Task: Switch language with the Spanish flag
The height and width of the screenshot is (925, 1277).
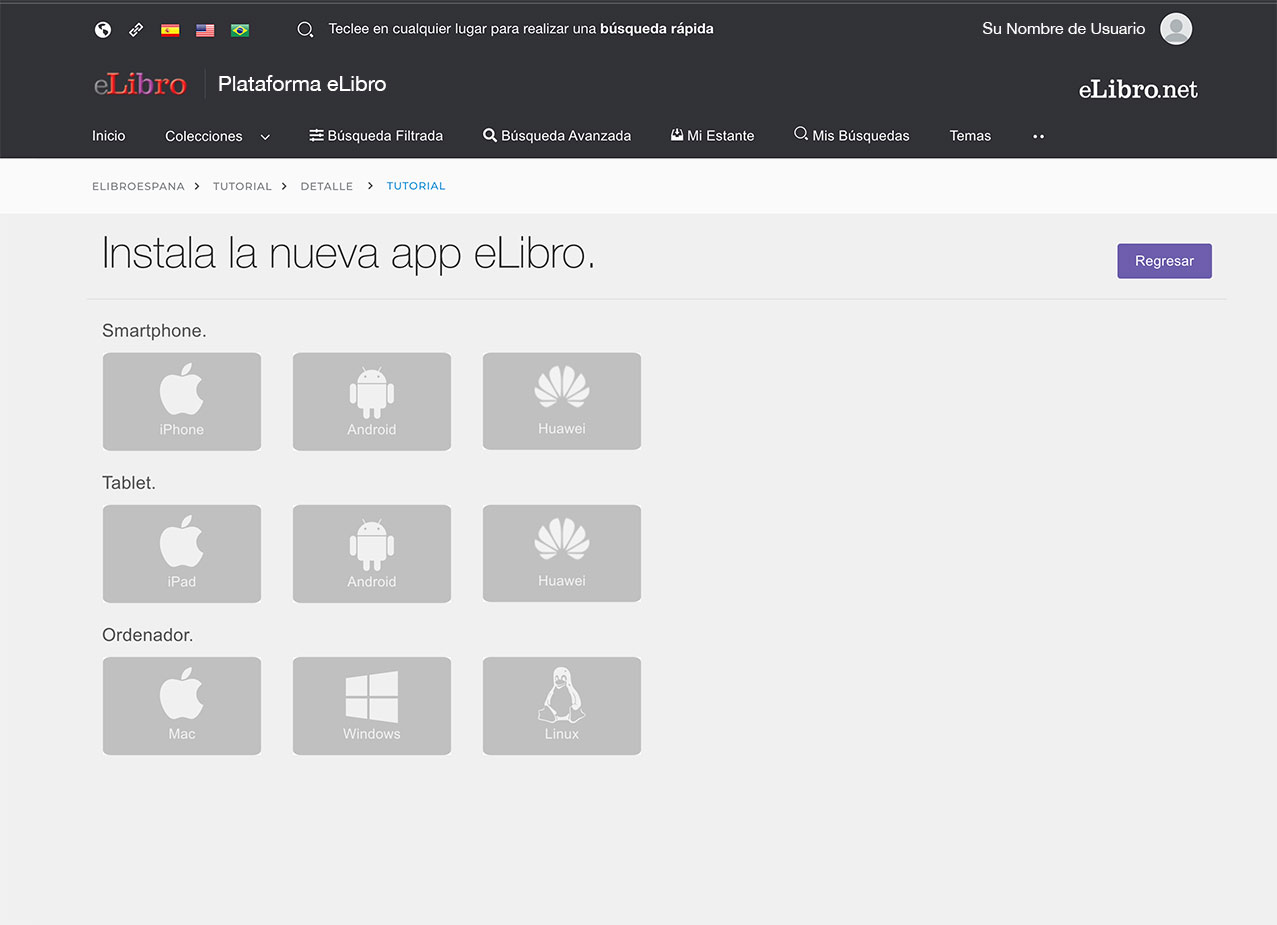Action: (x=171, y=30)
